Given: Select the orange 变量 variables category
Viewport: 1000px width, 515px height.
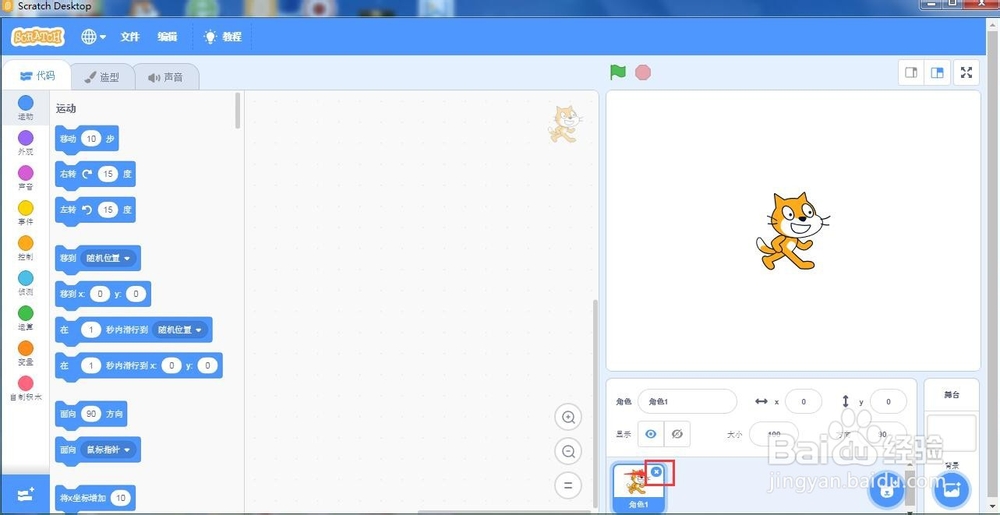Looking at the screenshot, I should (26, 353).
